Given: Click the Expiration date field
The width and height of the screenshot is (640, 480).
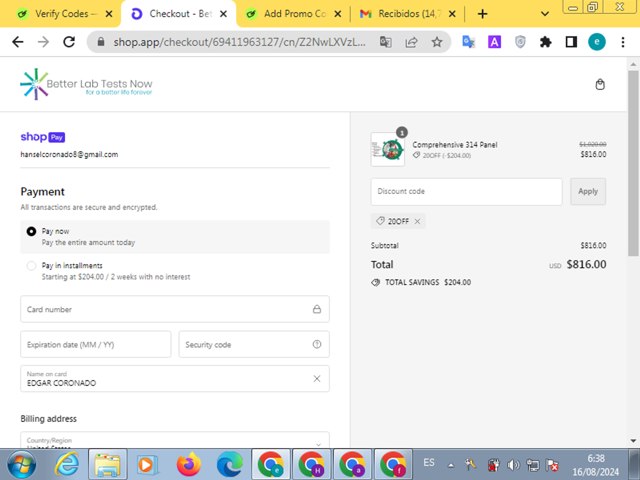Looking at the screenshot, I should pos(96,344).
